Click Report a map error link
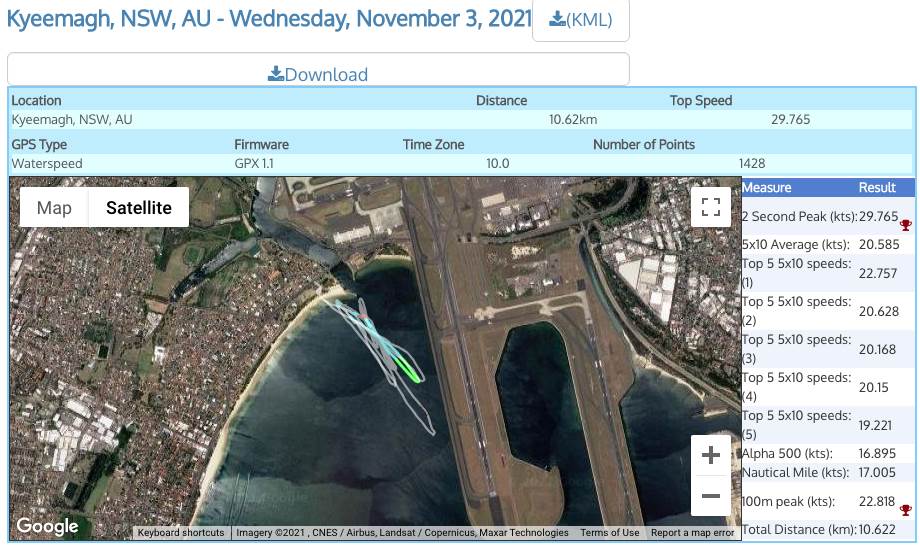 692,533
